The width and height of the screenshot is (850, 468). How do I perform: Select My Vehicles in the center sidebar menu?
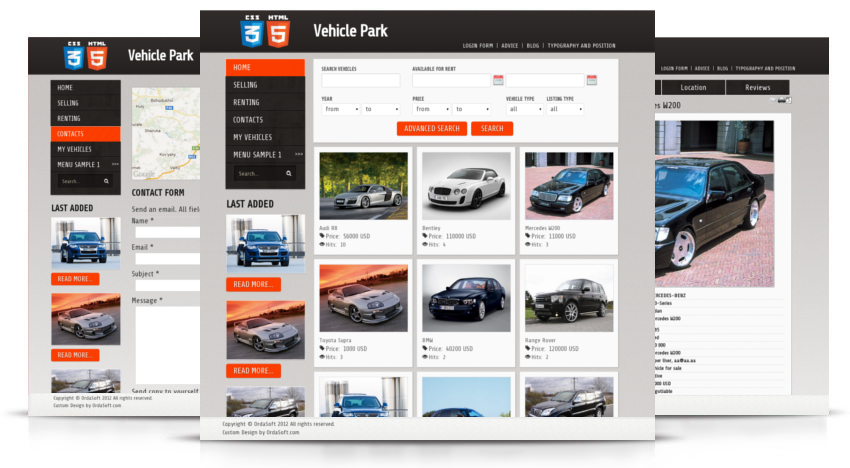265,137
